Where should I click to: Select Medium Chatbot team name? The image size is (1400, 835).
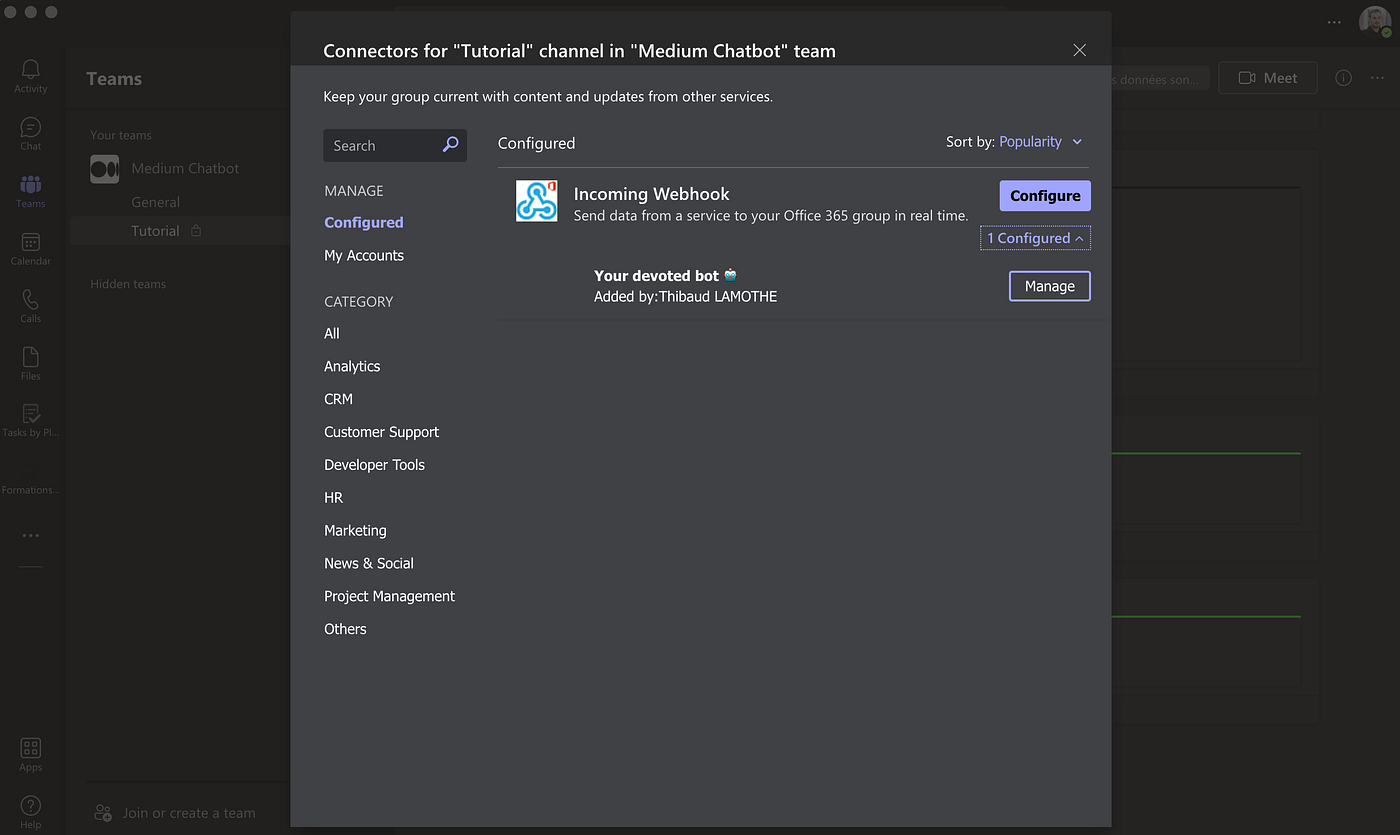click(185, 169)
